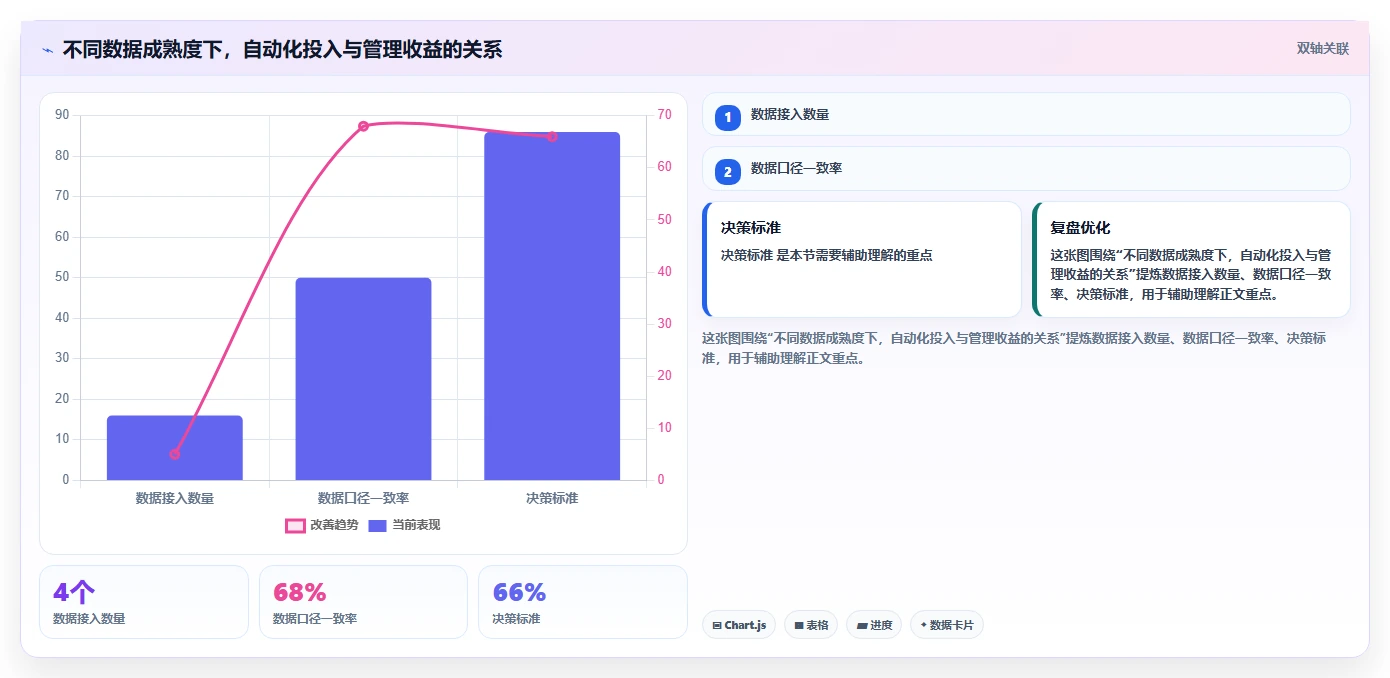
Task: Click the 66% metric value
Action: 519,592
